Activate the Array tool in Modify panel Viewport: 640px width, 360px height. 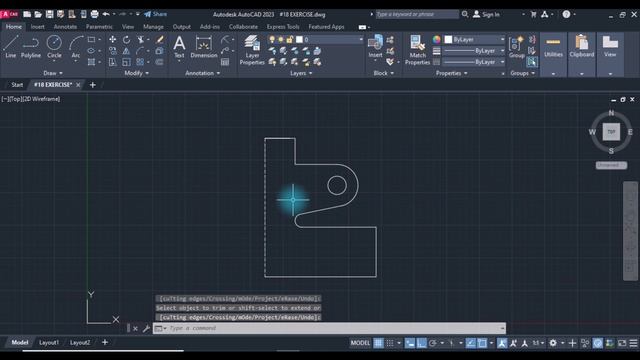[x=140, y=62]
